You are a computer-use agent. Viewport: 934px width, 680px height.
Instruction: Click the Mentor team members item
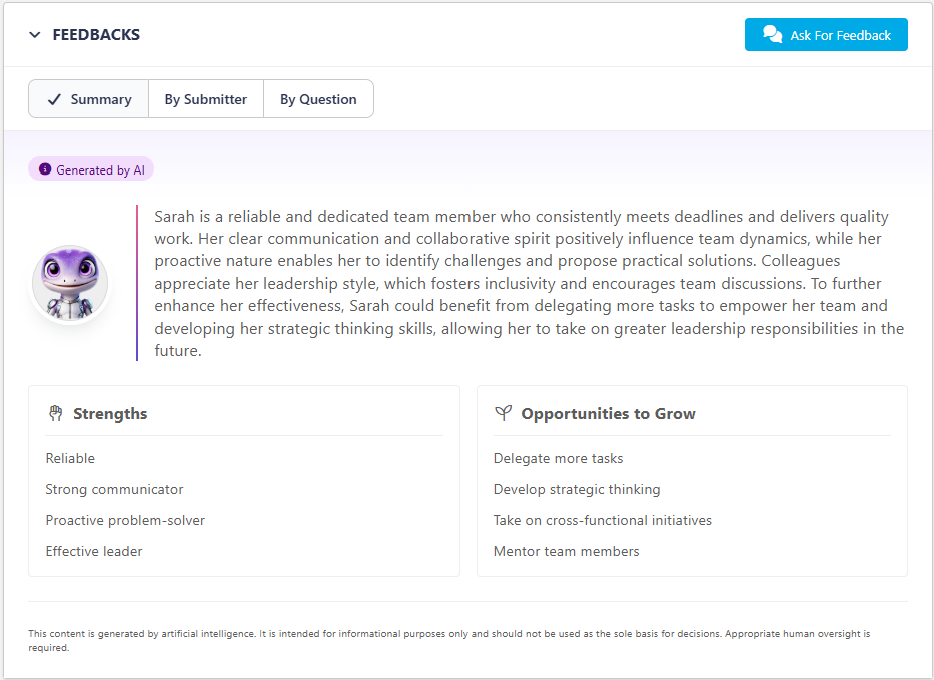(x=566, y=551)
